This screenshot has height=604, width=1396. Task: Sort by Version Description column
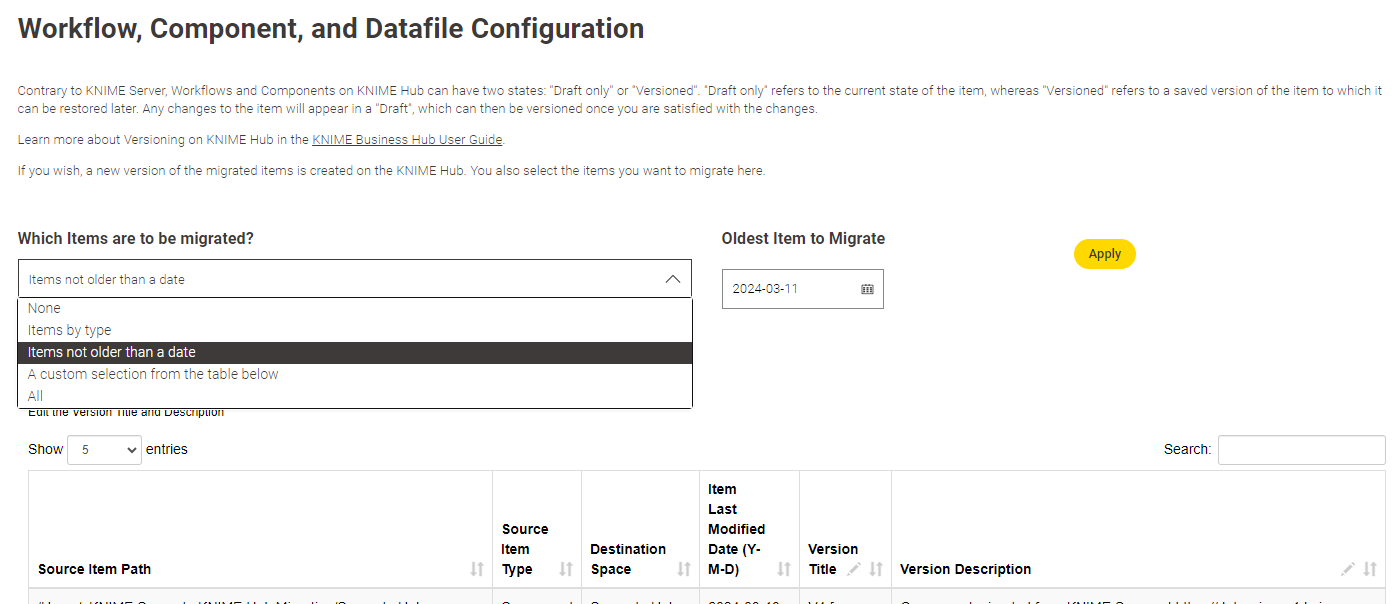click(1370, 569)
